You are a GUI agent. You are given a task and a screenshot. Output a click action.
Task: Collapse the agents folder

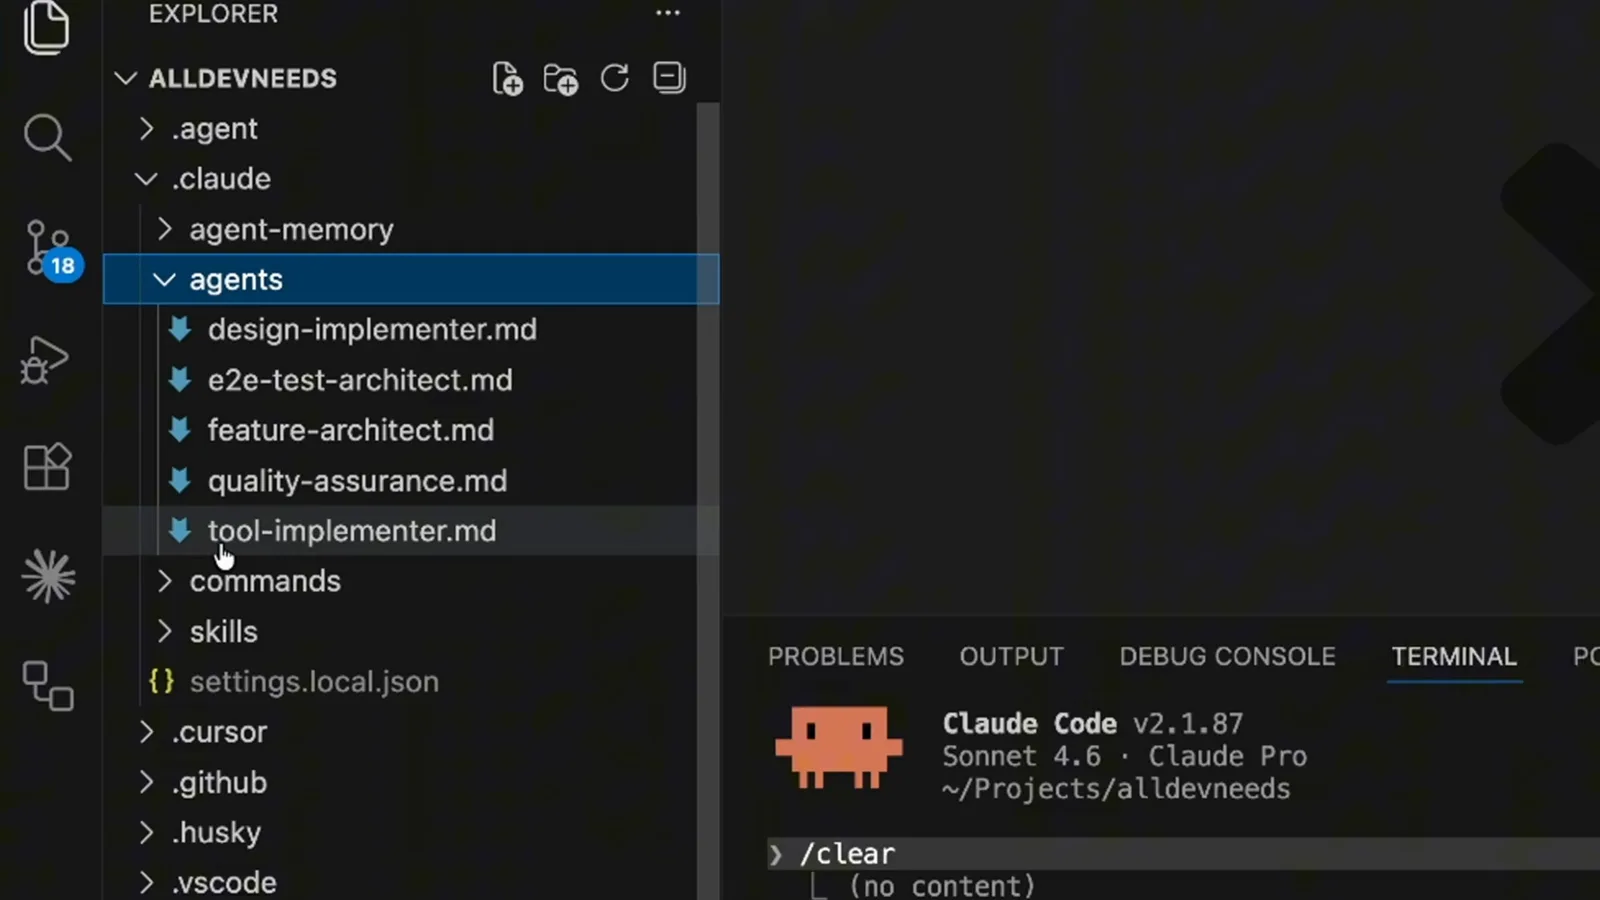click(165, 279)
